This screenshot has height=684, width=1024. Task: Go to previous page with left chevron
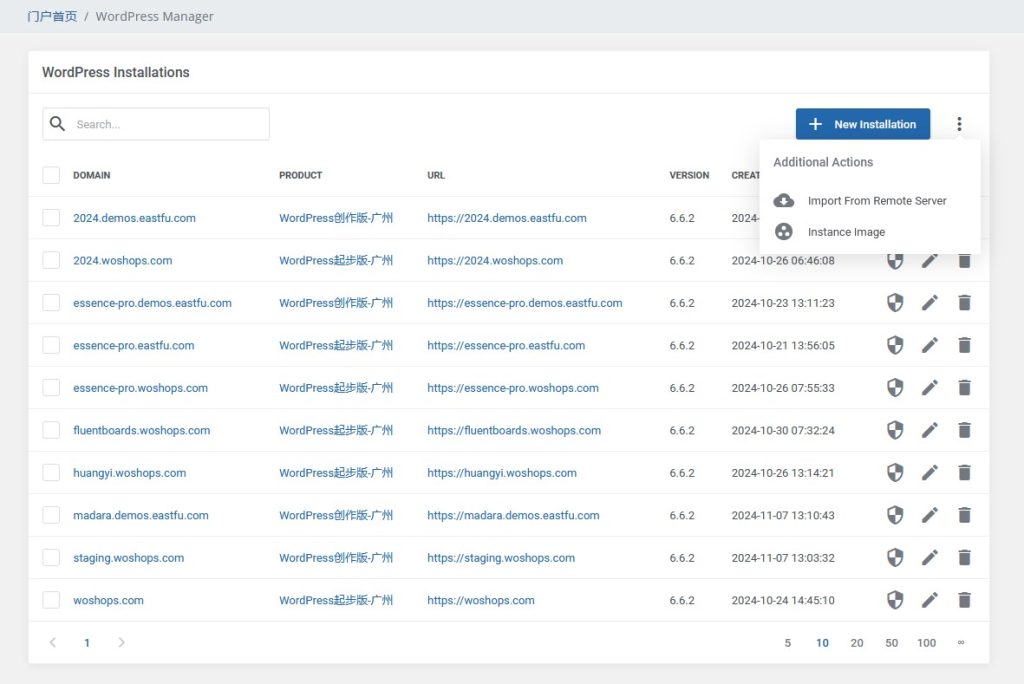(53, 642)
